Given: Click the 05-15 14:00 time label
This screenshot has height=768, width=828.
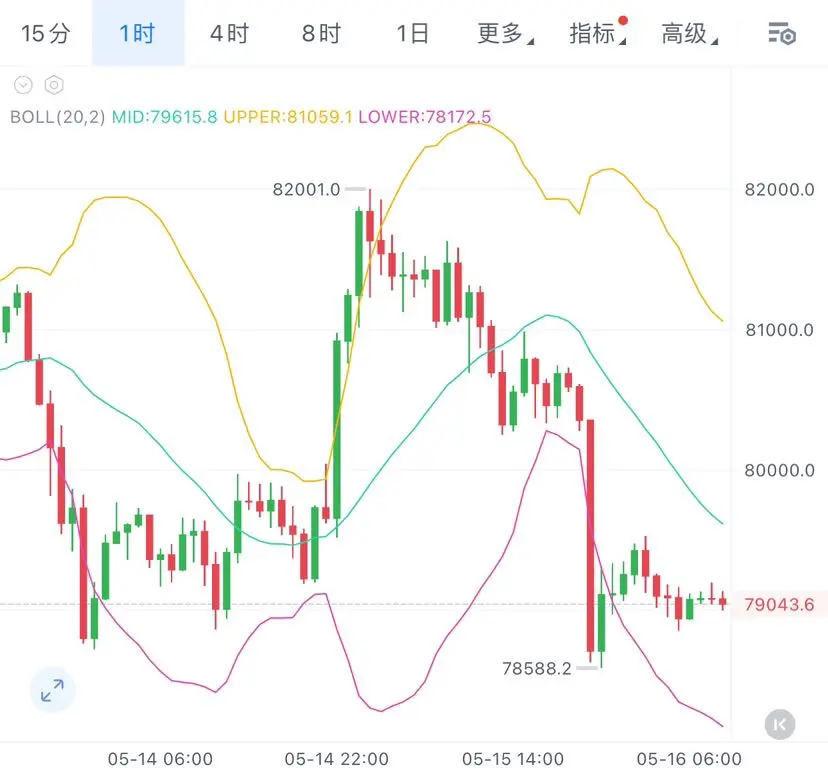Looking at the screenshot, I should tap(513, 759).
